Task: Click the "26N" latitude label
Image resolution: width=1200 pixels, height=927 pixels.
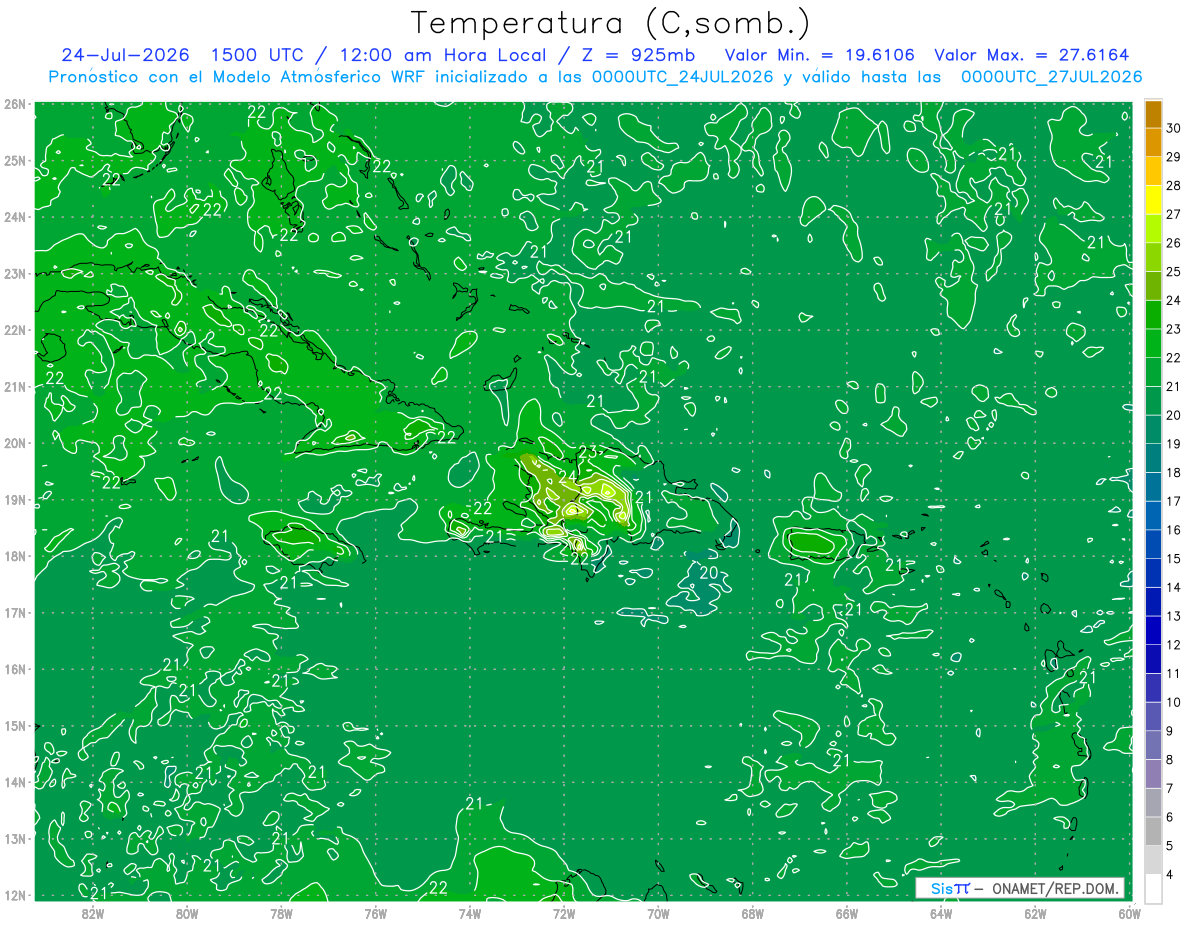Action: pos(14,104)
